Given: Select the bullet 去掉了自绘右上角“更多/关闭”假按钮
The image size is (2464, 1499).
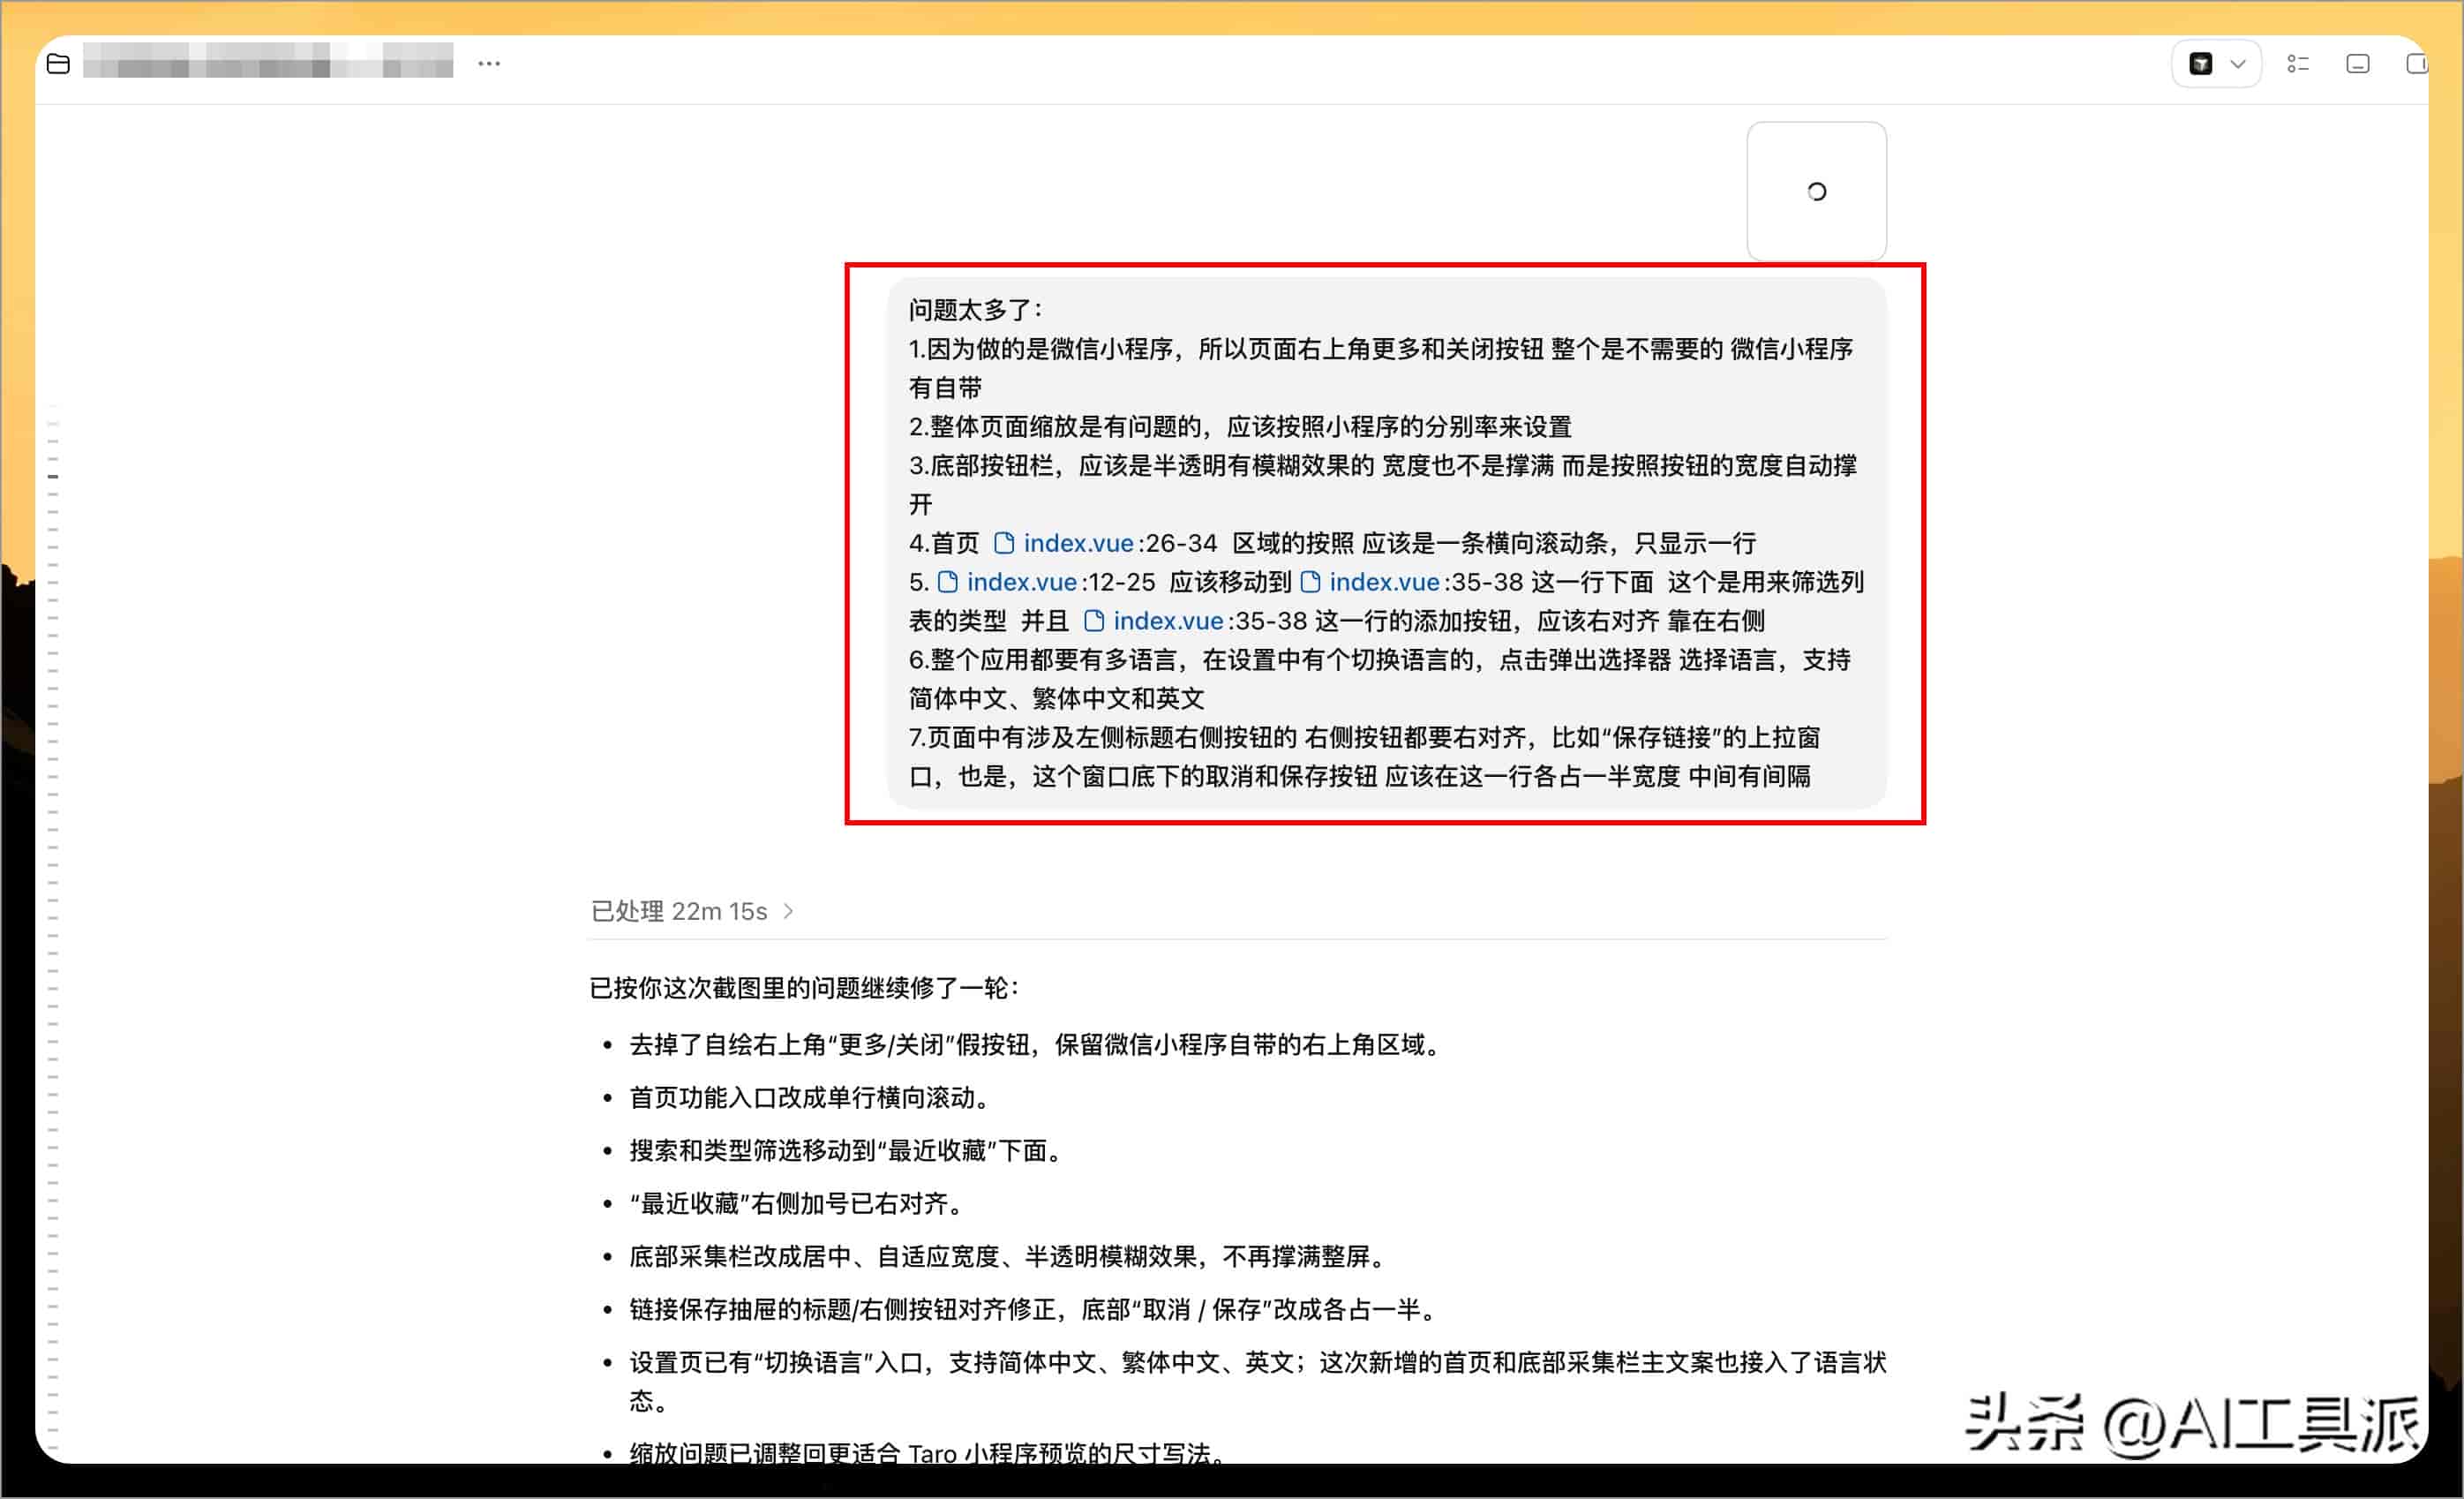Looking at the screenshot, I should coord(1036,1045).
